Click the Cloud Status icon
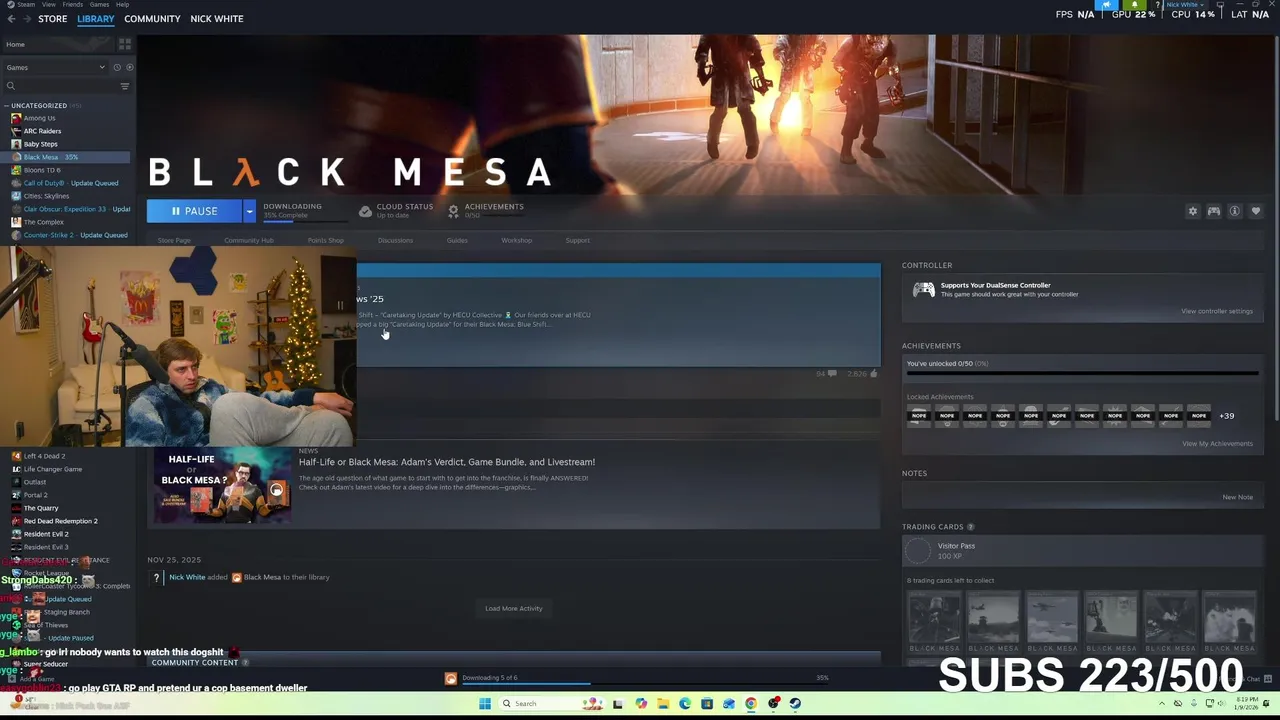The height and width of the screenshot is (720, 1280). [365, 211]
